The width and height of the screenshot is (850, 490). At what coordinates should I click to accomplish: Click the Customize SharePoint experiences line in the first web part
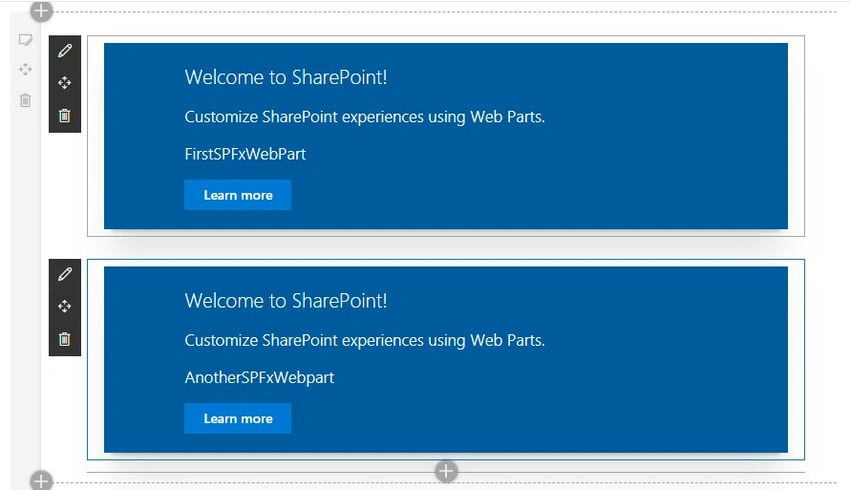364,117
